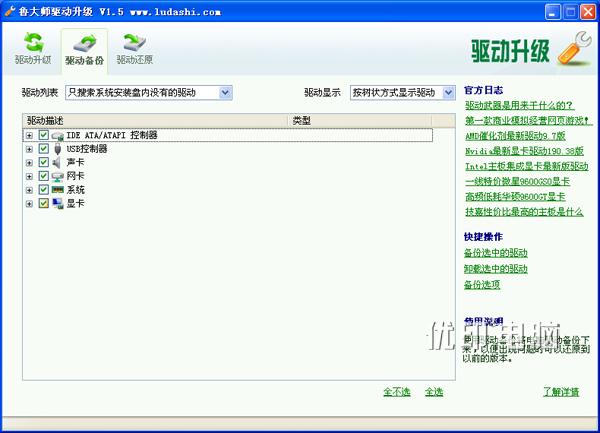Select the 声卡 tree row text
The width and height of the screenshot is (600, 433).
tap(75, 163)
